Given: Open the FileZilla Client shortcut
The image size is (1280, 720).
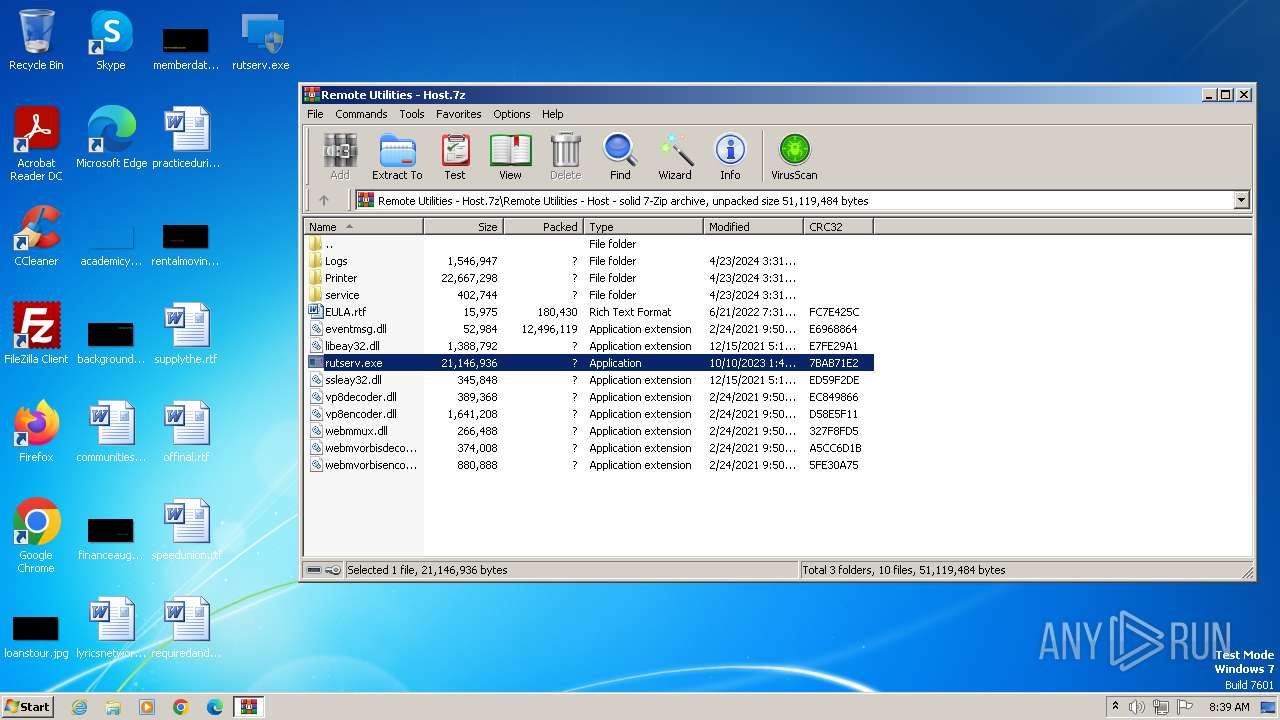Looking at the screenshot, I should pyautogui.click(x=36, y=334).
